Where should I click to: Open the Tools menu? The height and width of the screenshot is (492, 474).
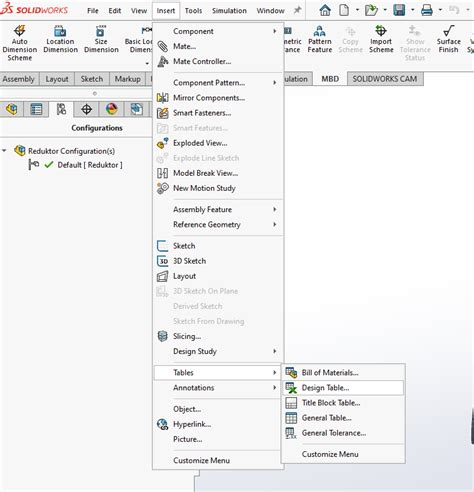193,11
